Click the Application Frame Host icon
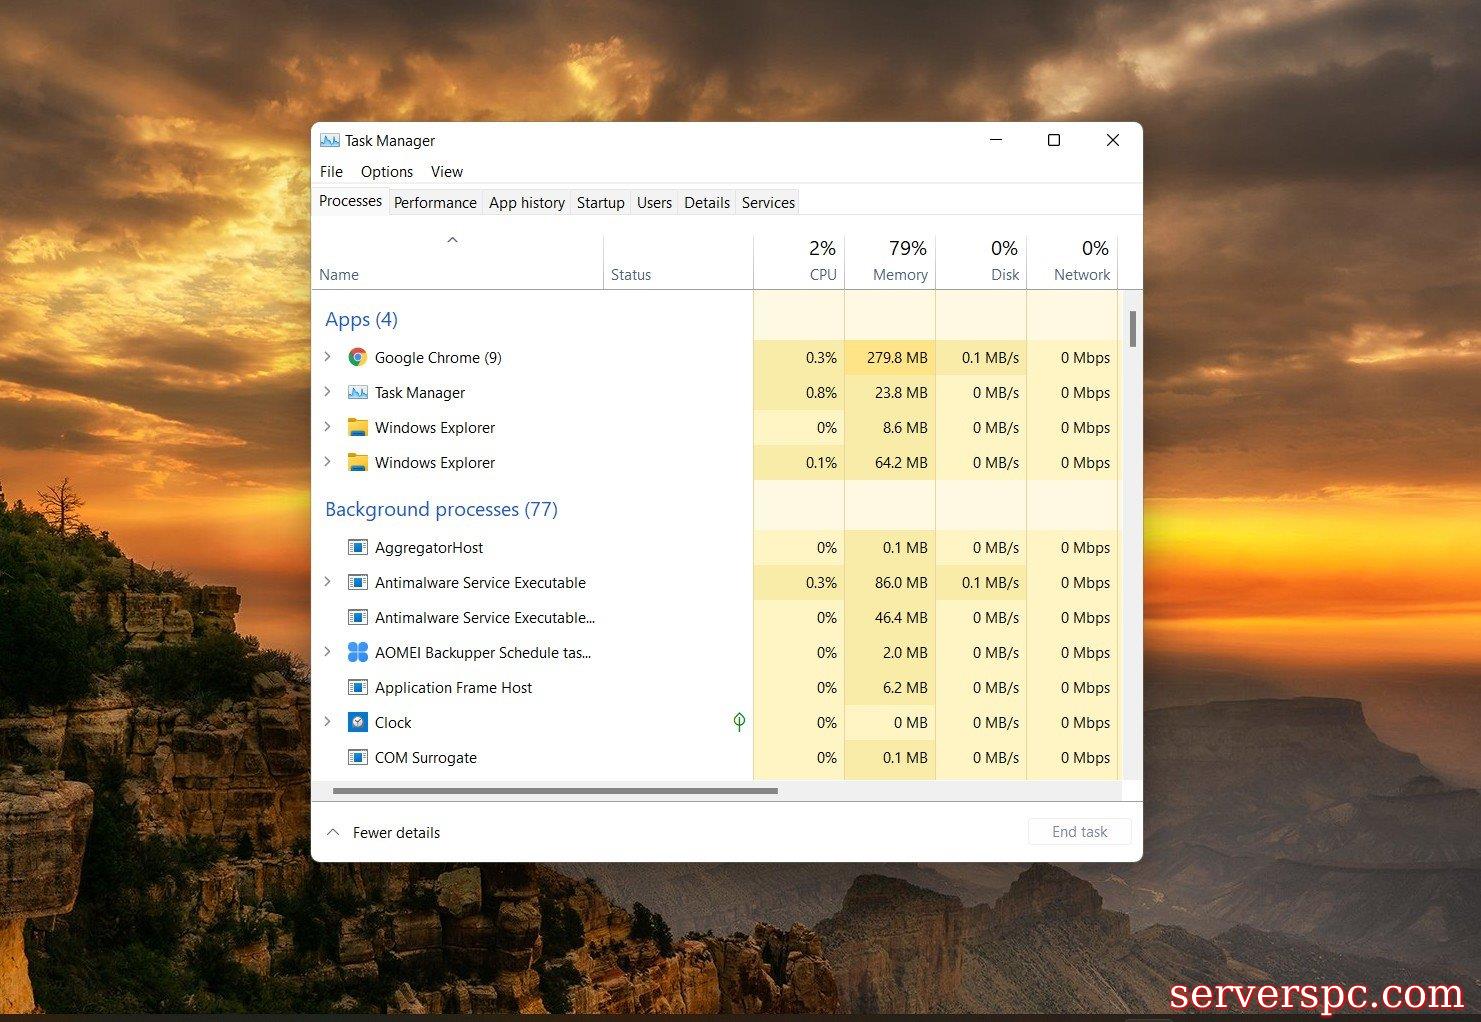Screen dimensions: 1481x1022 click(357, 687)
